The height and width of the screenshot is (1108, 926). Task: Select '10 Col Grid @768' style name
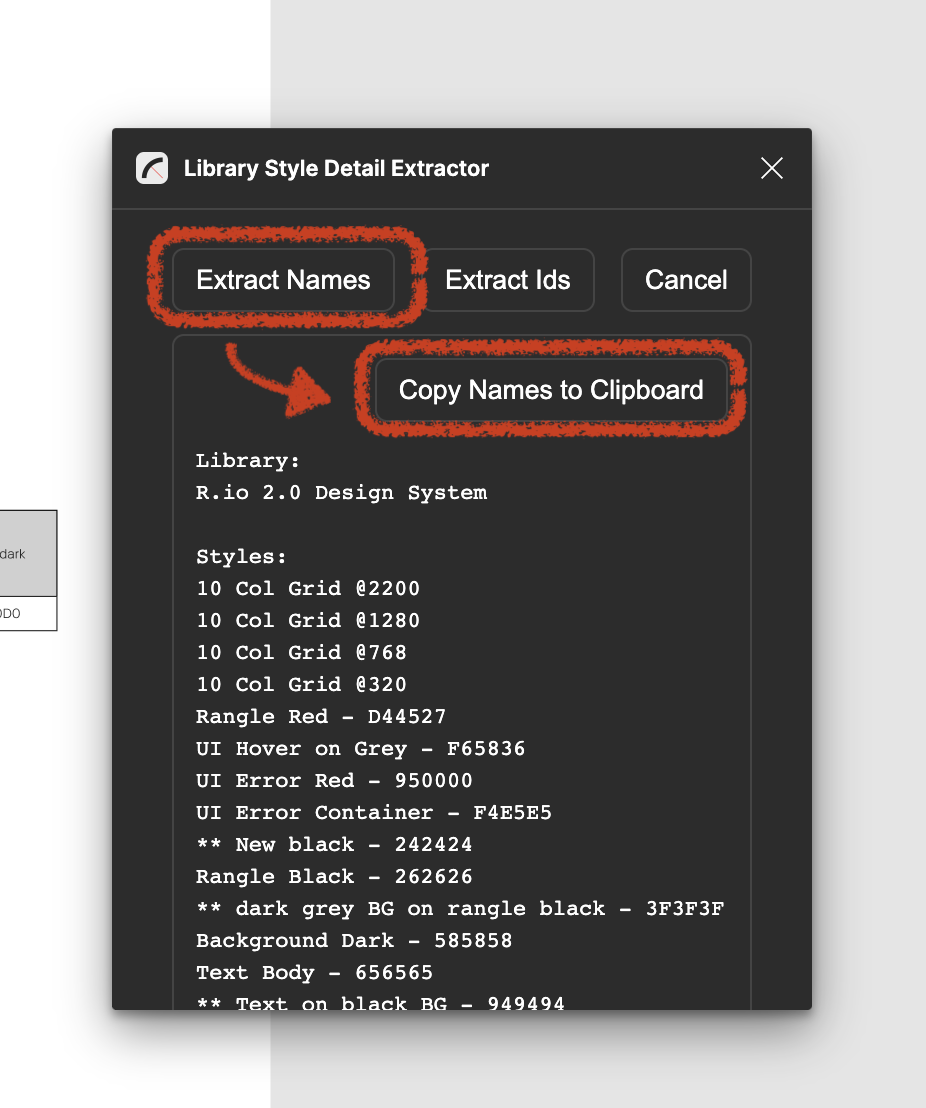point(302,653)
